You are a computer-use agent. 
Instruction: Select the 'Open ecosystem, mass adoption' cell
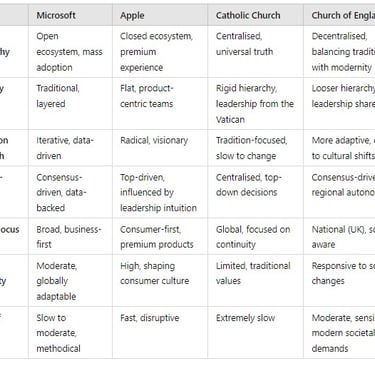tap(70, 52)
